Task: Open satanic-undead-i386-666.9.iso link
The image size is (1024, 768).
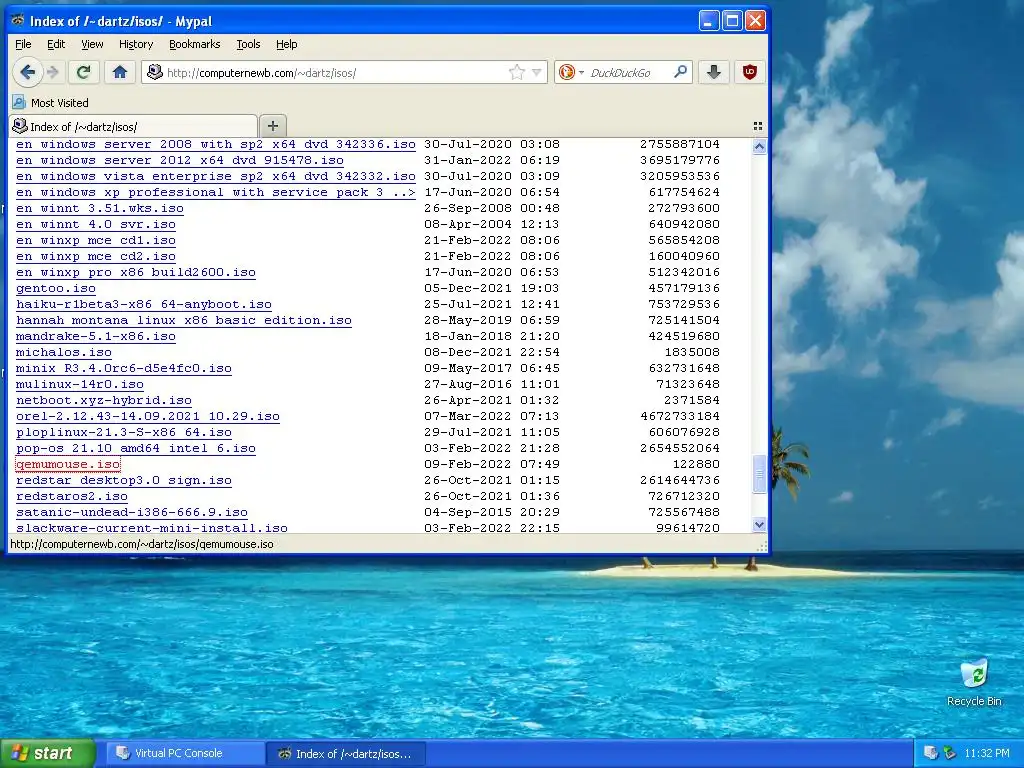Action: click(x=132, y=512)
